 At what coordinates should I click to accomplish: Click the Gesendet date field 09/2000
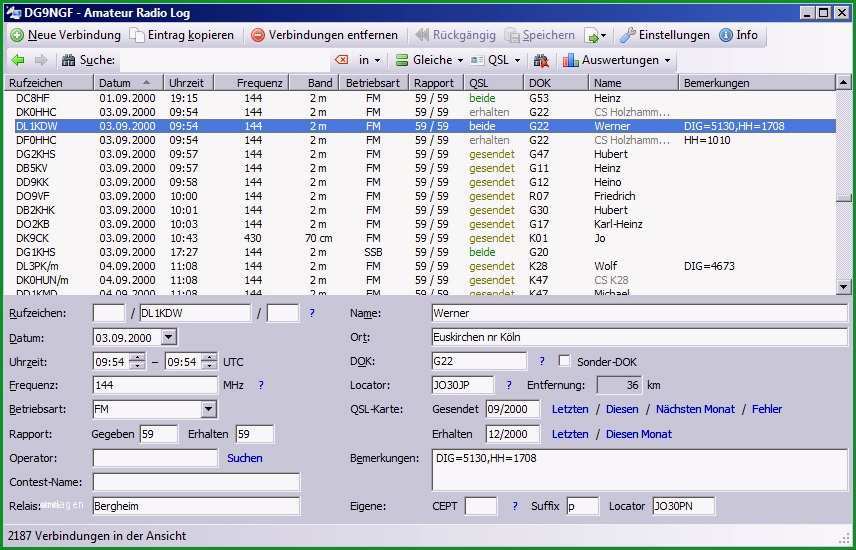[x=513, y=409]
